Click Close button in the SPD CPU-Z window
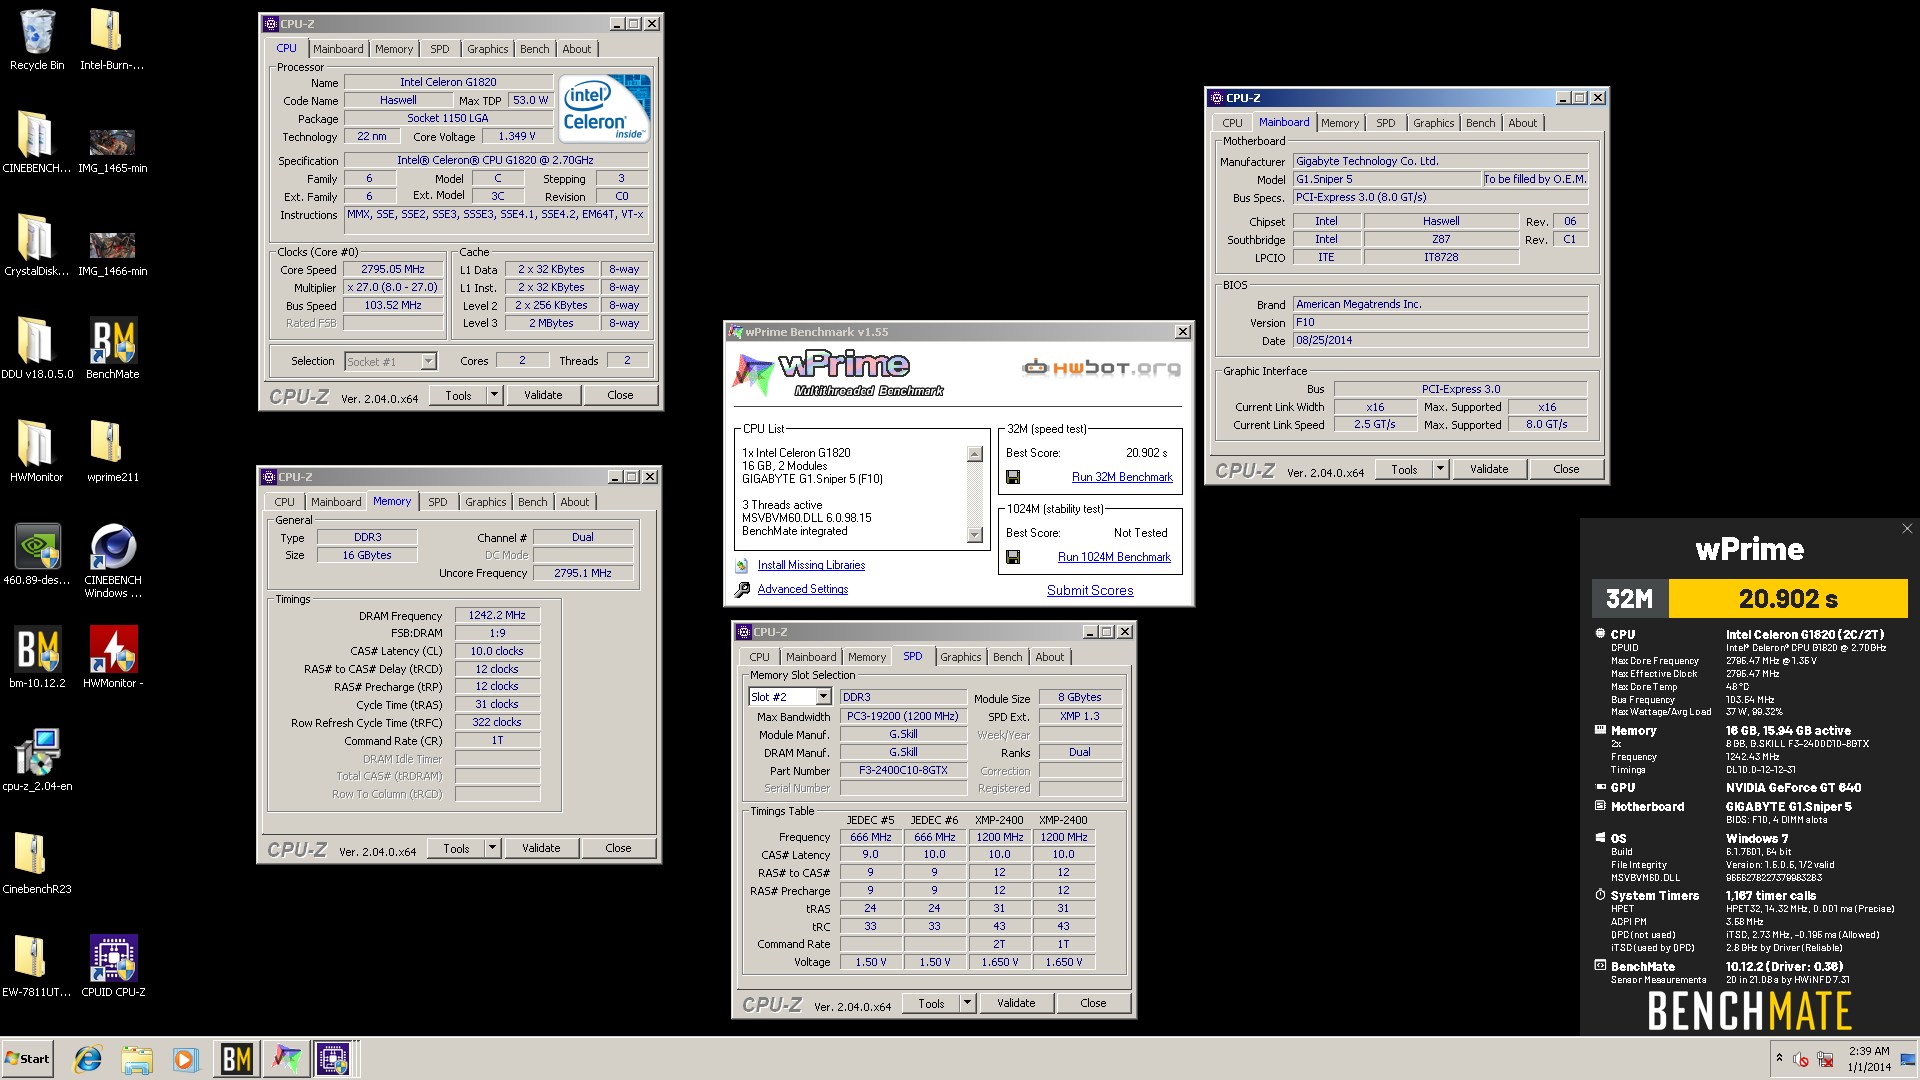 click(x=1093, y=1003)
